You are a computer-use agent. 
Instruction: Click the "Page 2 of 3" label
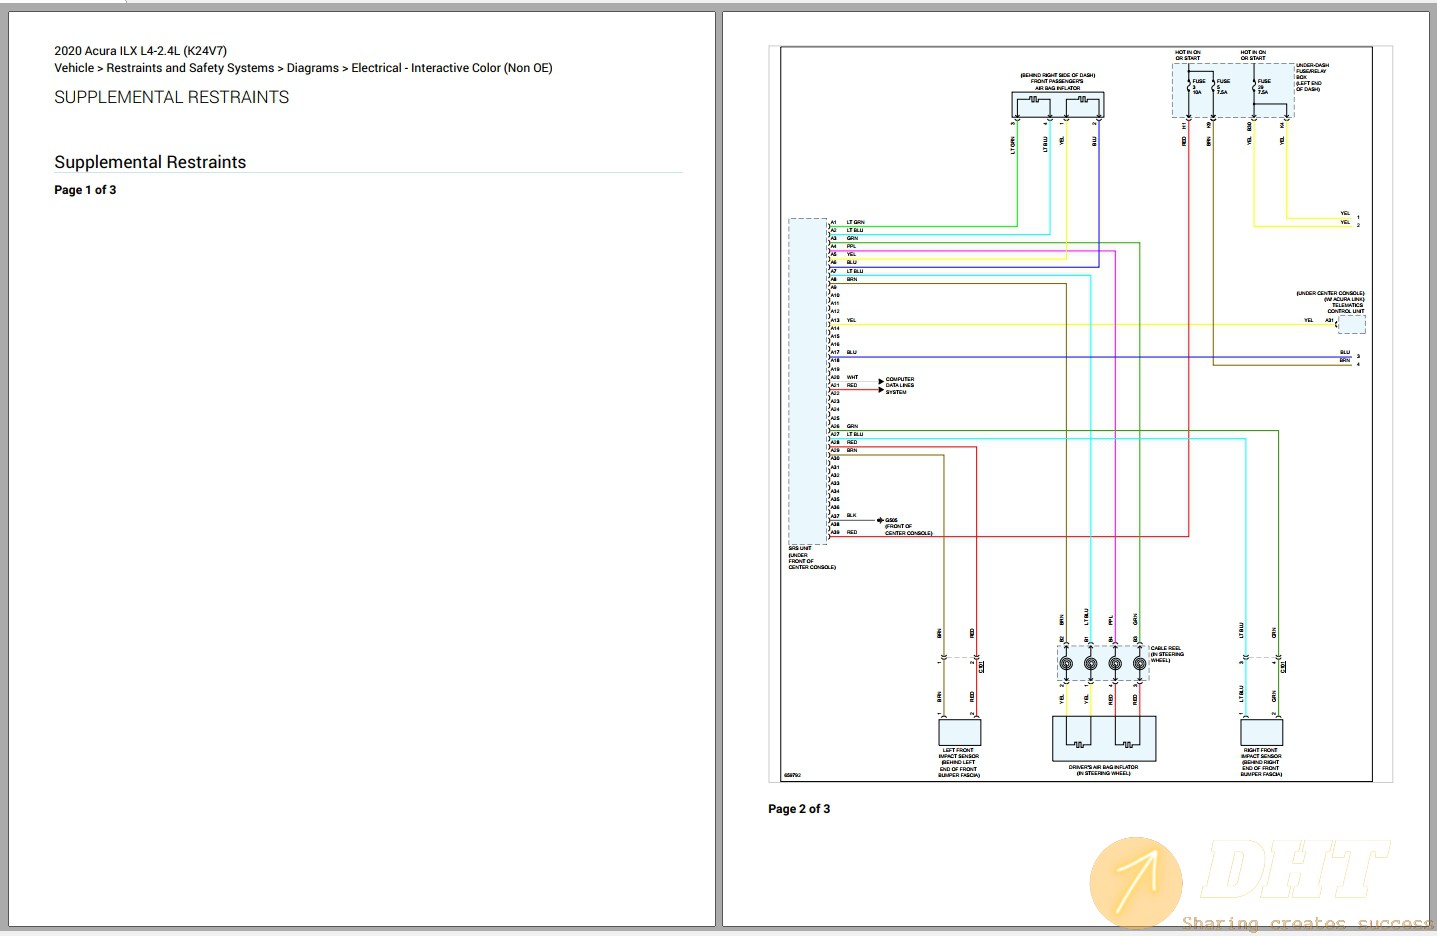799,809
